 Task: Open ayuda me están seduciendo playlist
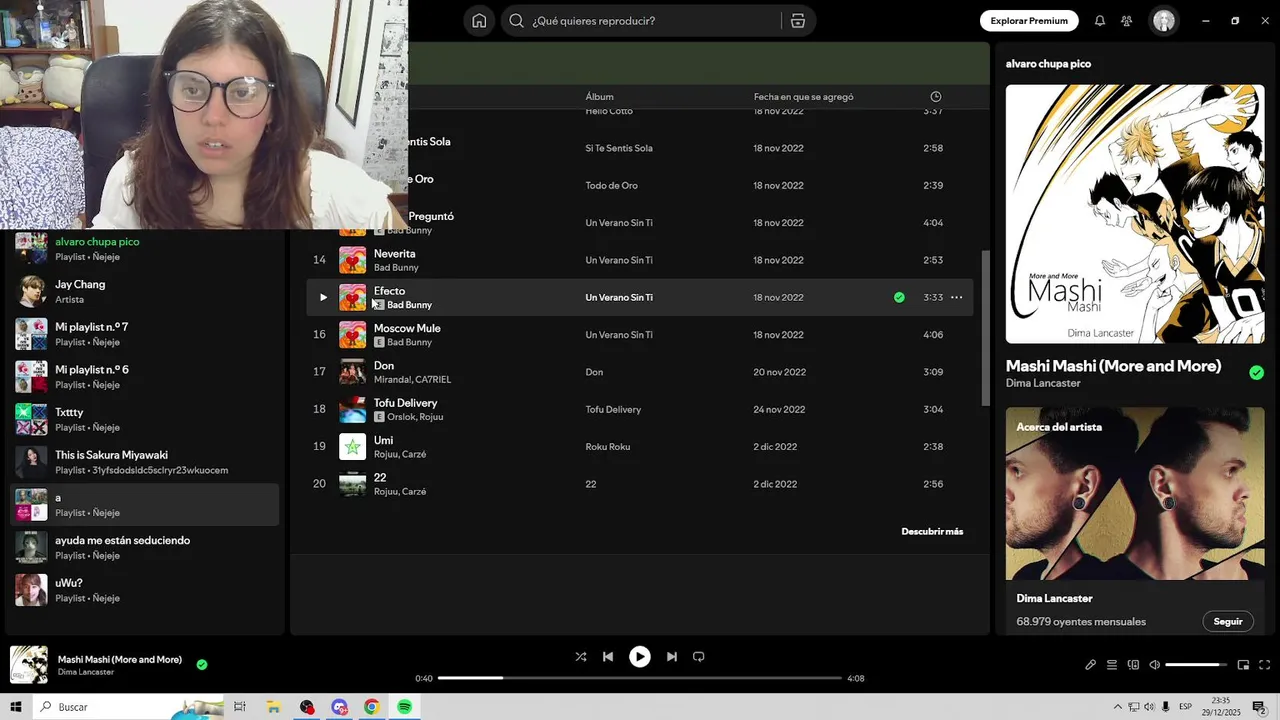[x=145, y=547]
